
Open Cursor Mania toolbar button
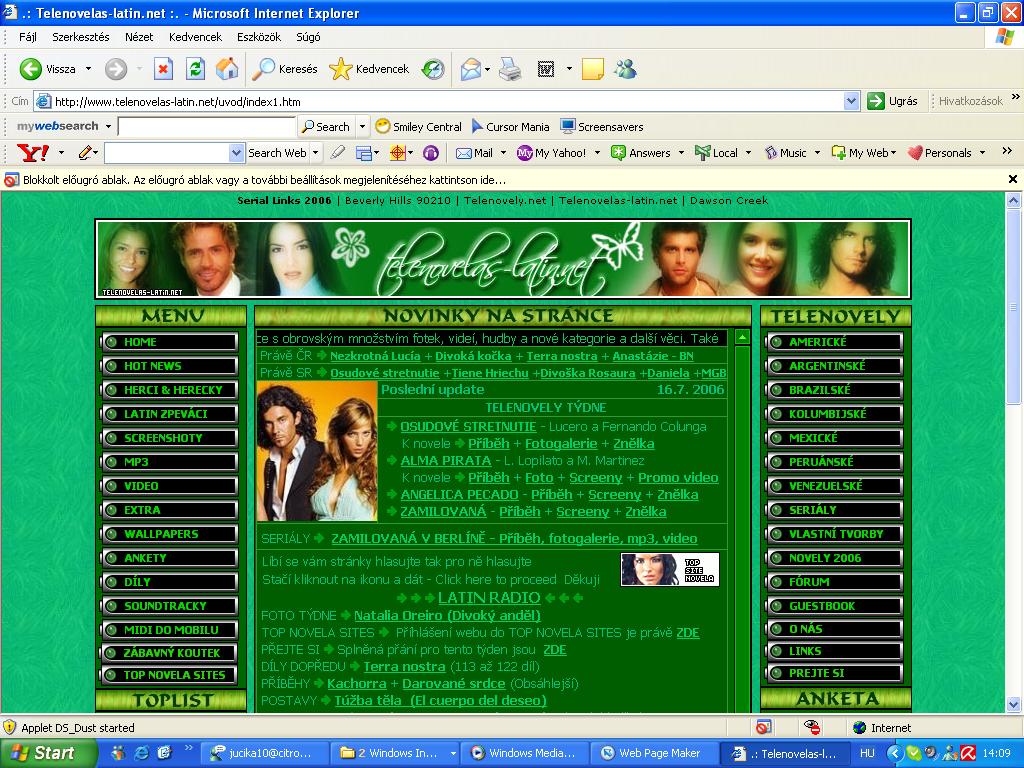tap(511, 127)
